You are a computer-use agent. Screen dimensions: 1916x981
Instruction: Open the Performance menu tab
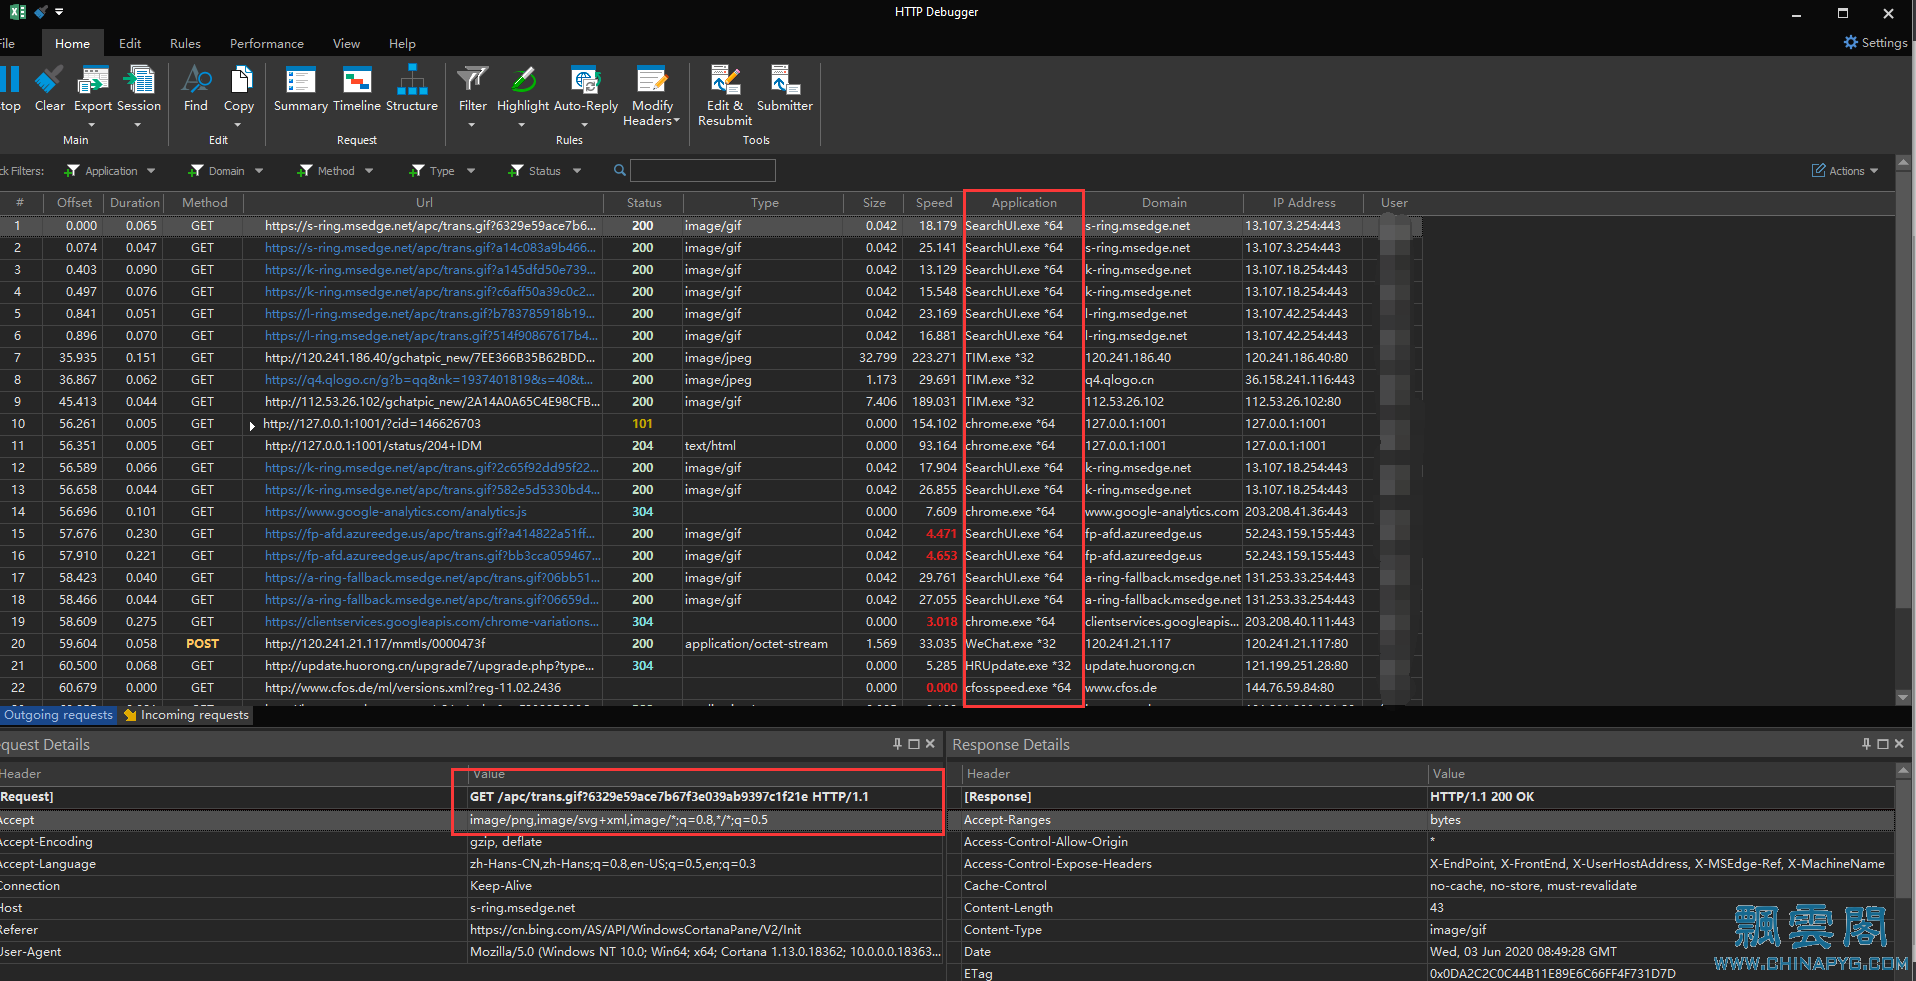click(x=266, y=43)
